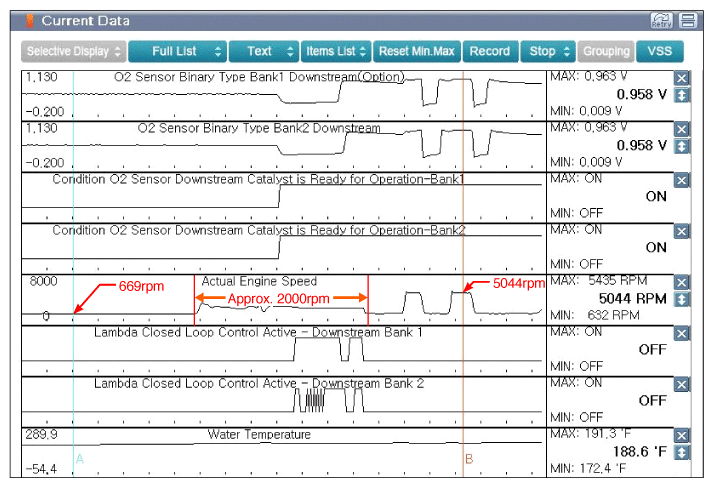Adjust scale arrows for Water Temperature
Viewport: 713px width, 487px height.
click(x=682, y=453)
